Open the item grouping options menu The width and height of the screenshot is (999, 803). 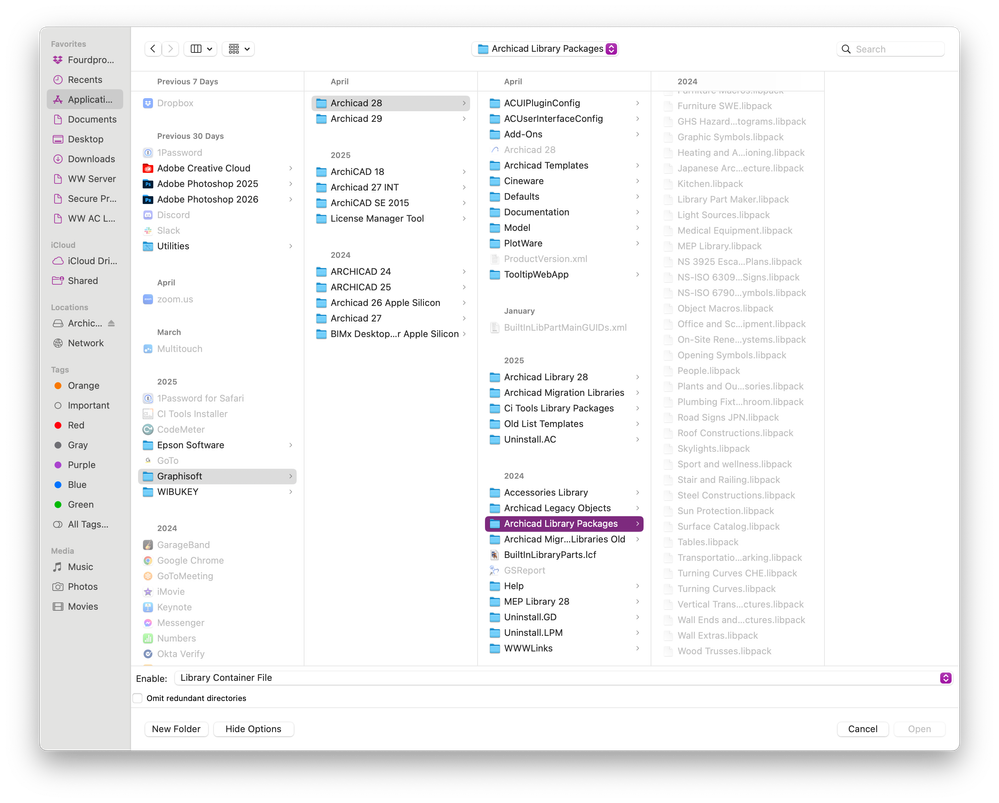click(239, 48)
